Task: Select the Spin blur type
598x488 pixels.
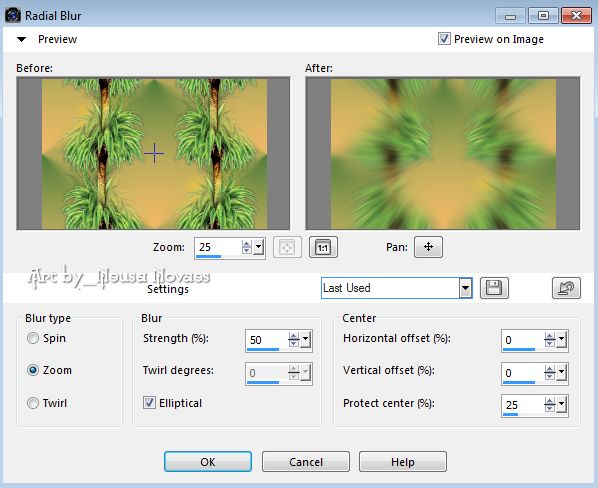Action: [x=33, y=338]
